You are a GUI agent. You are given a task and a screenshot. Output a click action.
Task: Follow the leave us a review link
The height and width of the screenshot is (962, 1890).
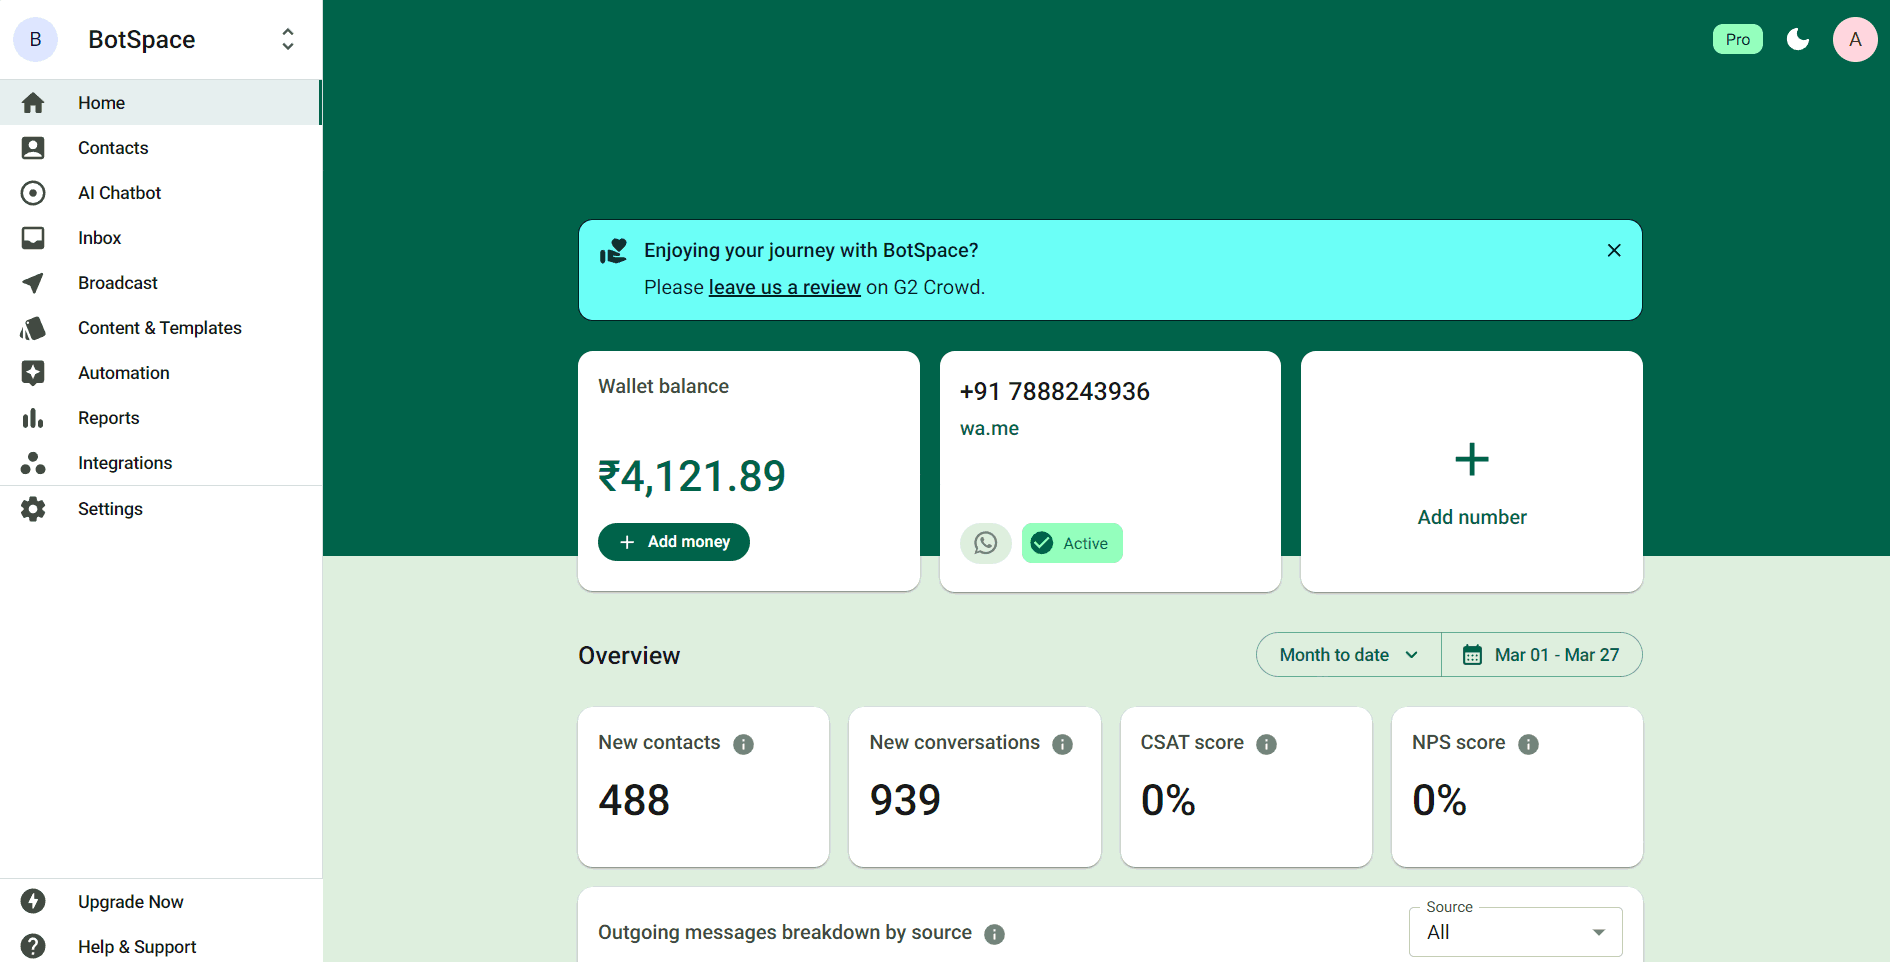tap(784, 288)
